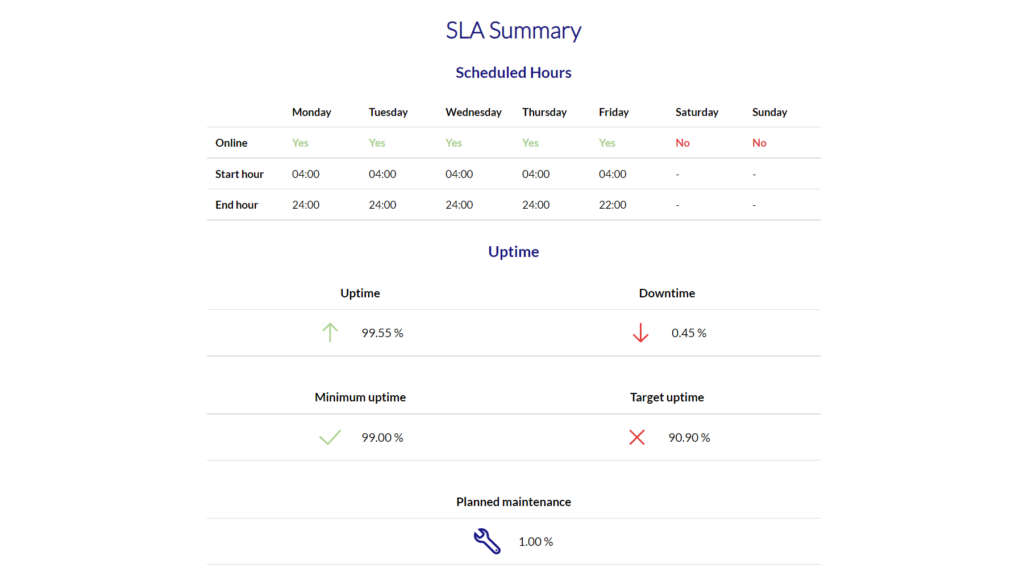Click the Friday column header

click(x=614, y=112)
